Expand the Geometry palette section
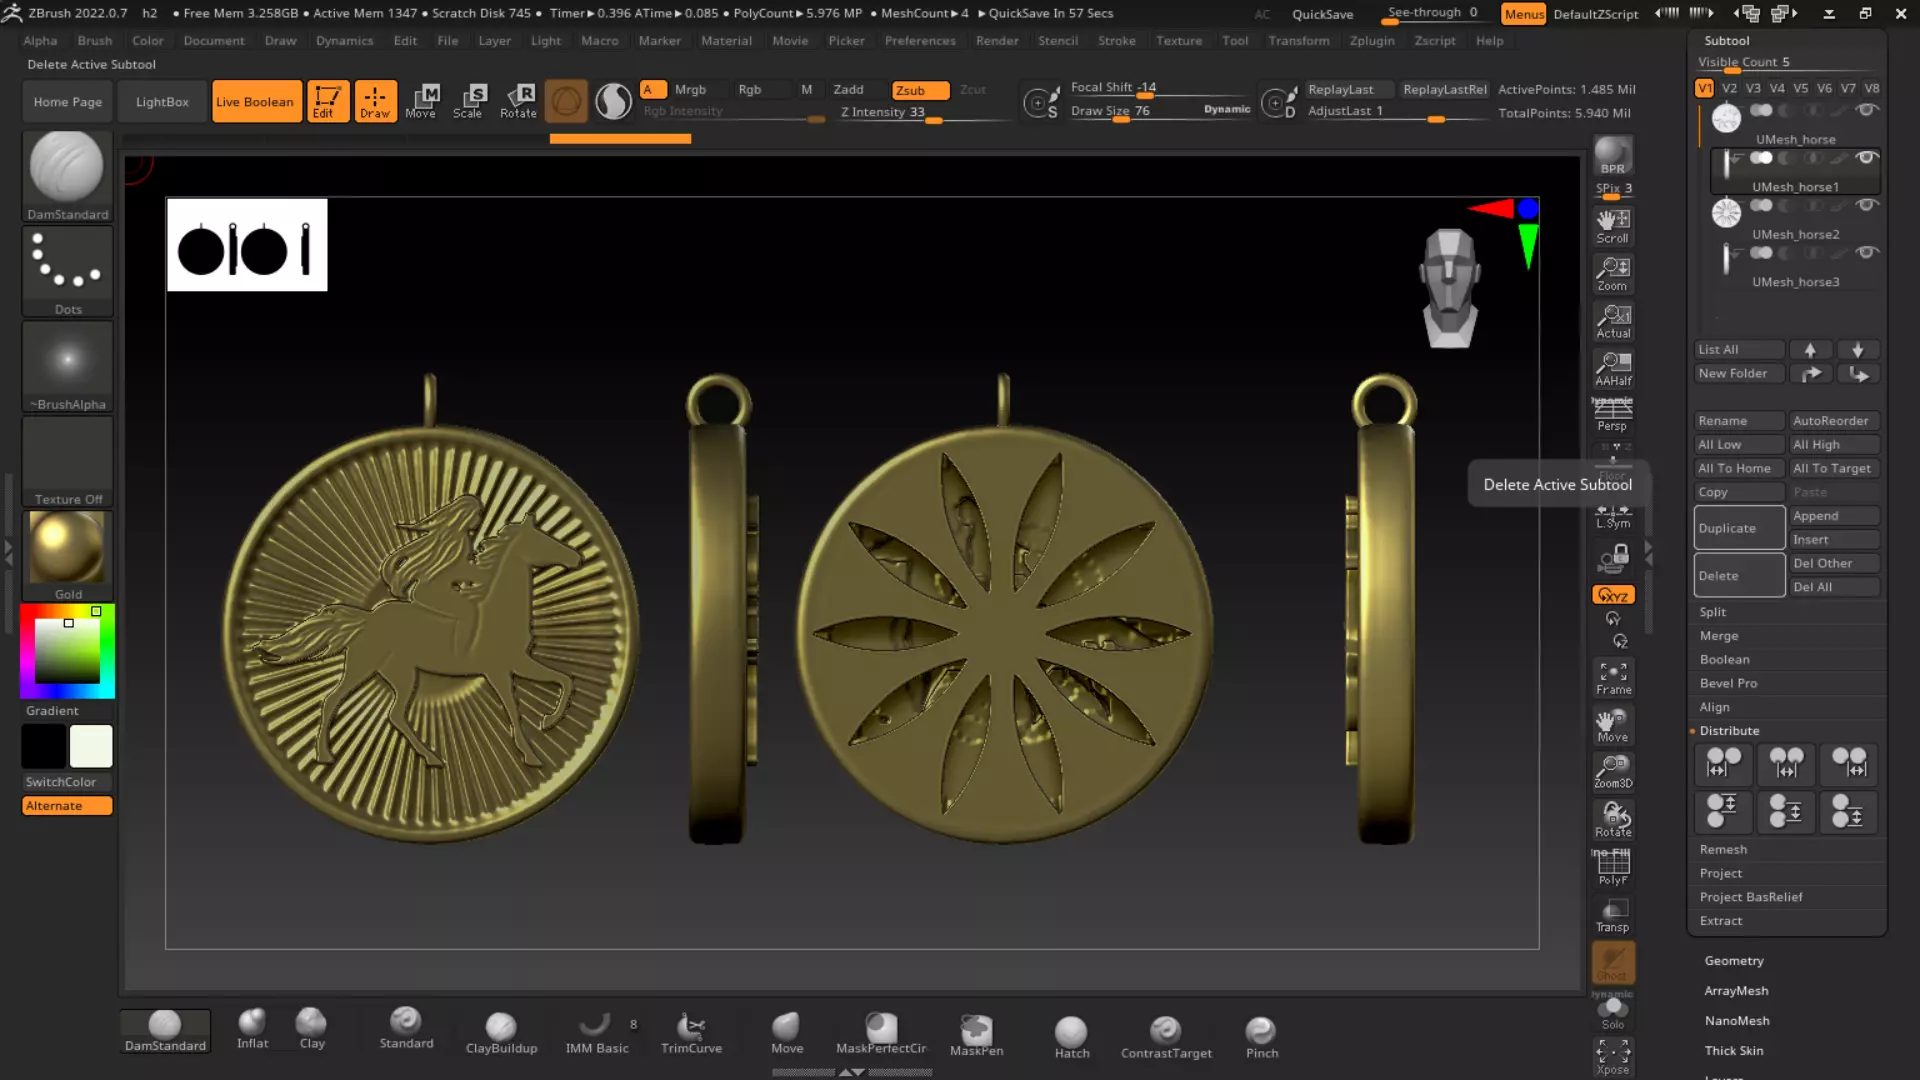The height and width of the screenshot is (1080, 1920). (x=1734, y=961)
